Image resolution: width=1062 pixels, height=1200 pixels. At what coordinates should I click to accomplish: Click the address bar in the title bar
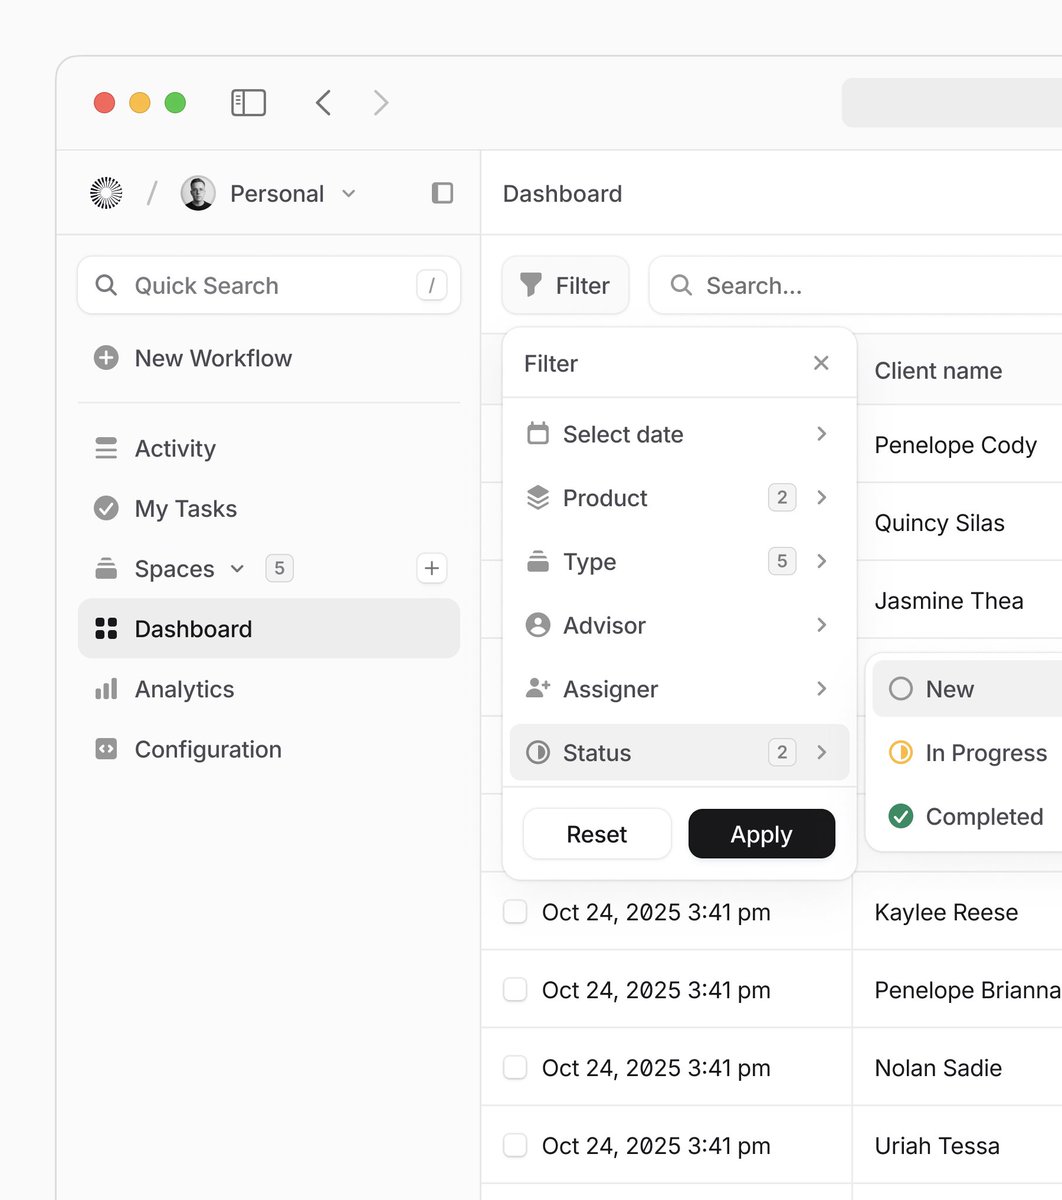[x=952, y=103]
